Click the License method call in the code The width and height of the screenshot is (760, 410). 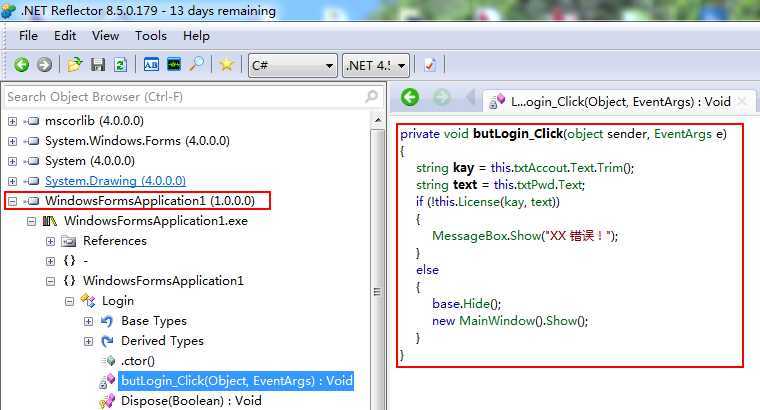(x=479, y=202)
